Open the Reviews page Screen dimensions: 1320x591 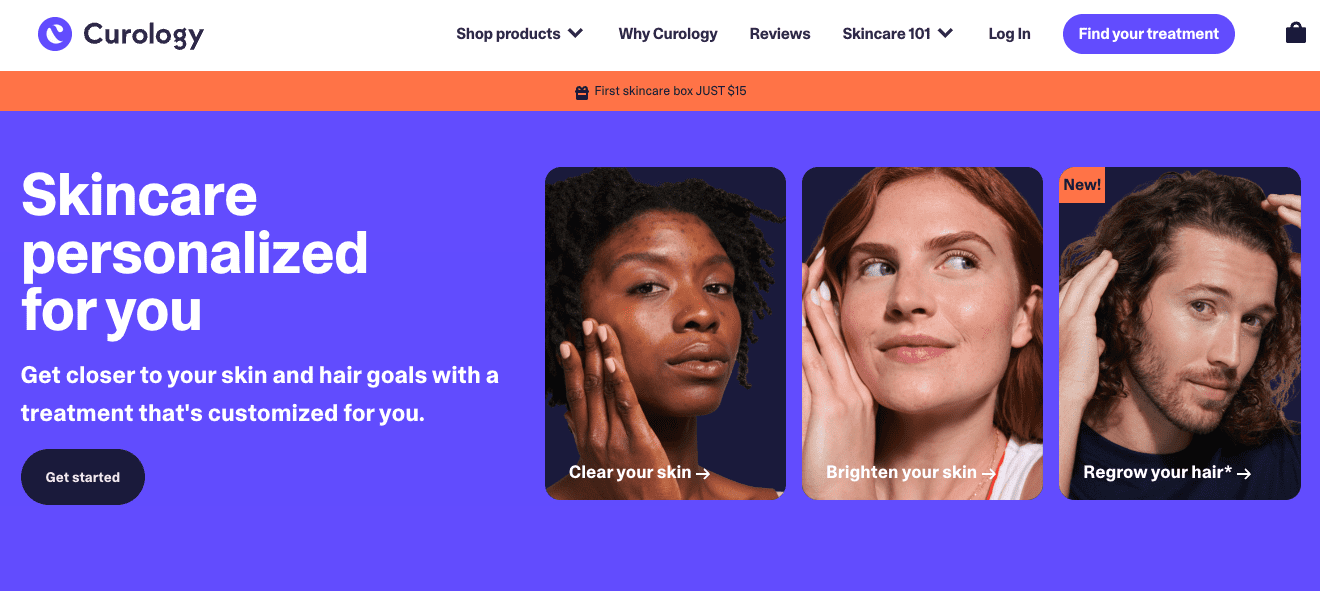780,34
